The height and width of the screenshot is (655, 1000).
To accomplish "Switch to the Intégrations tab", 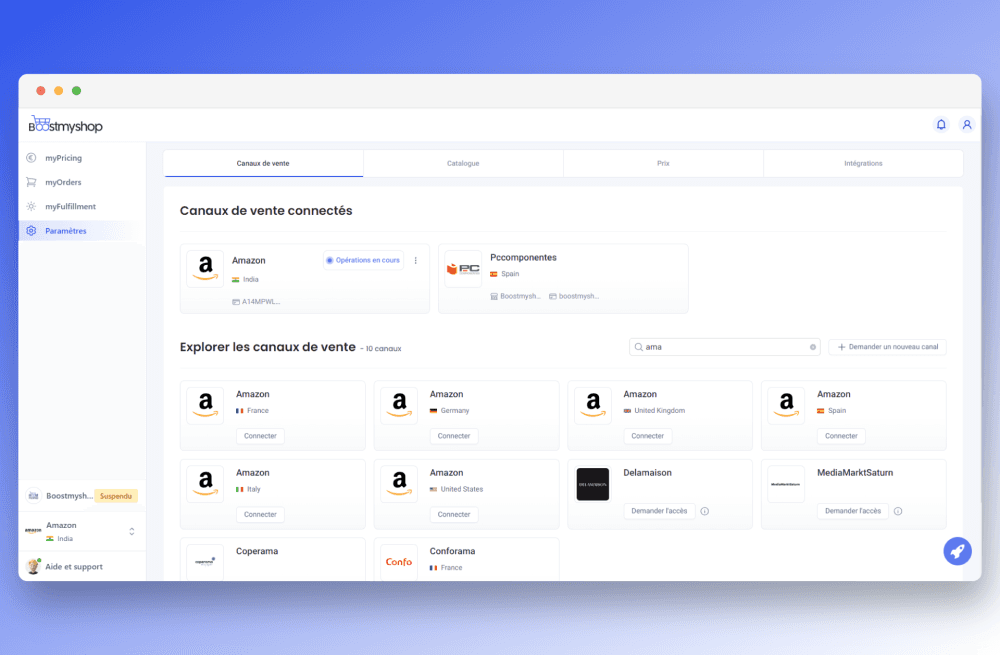I will coord(864,163).
